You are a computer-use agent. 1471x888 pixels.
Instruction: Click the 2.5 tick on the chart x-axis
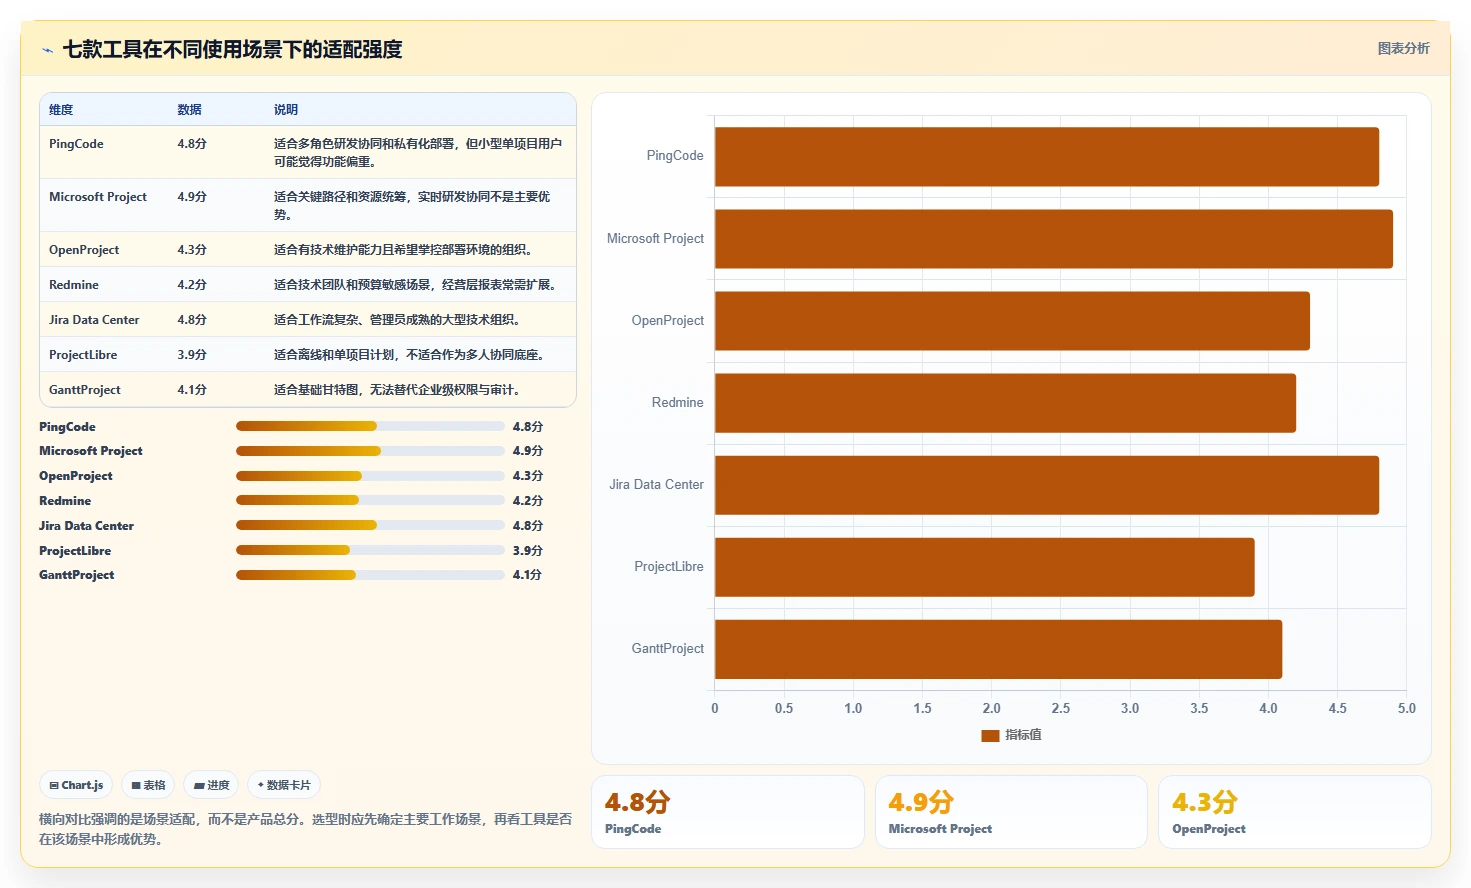pyautogui.click(x=1061, y=708)
